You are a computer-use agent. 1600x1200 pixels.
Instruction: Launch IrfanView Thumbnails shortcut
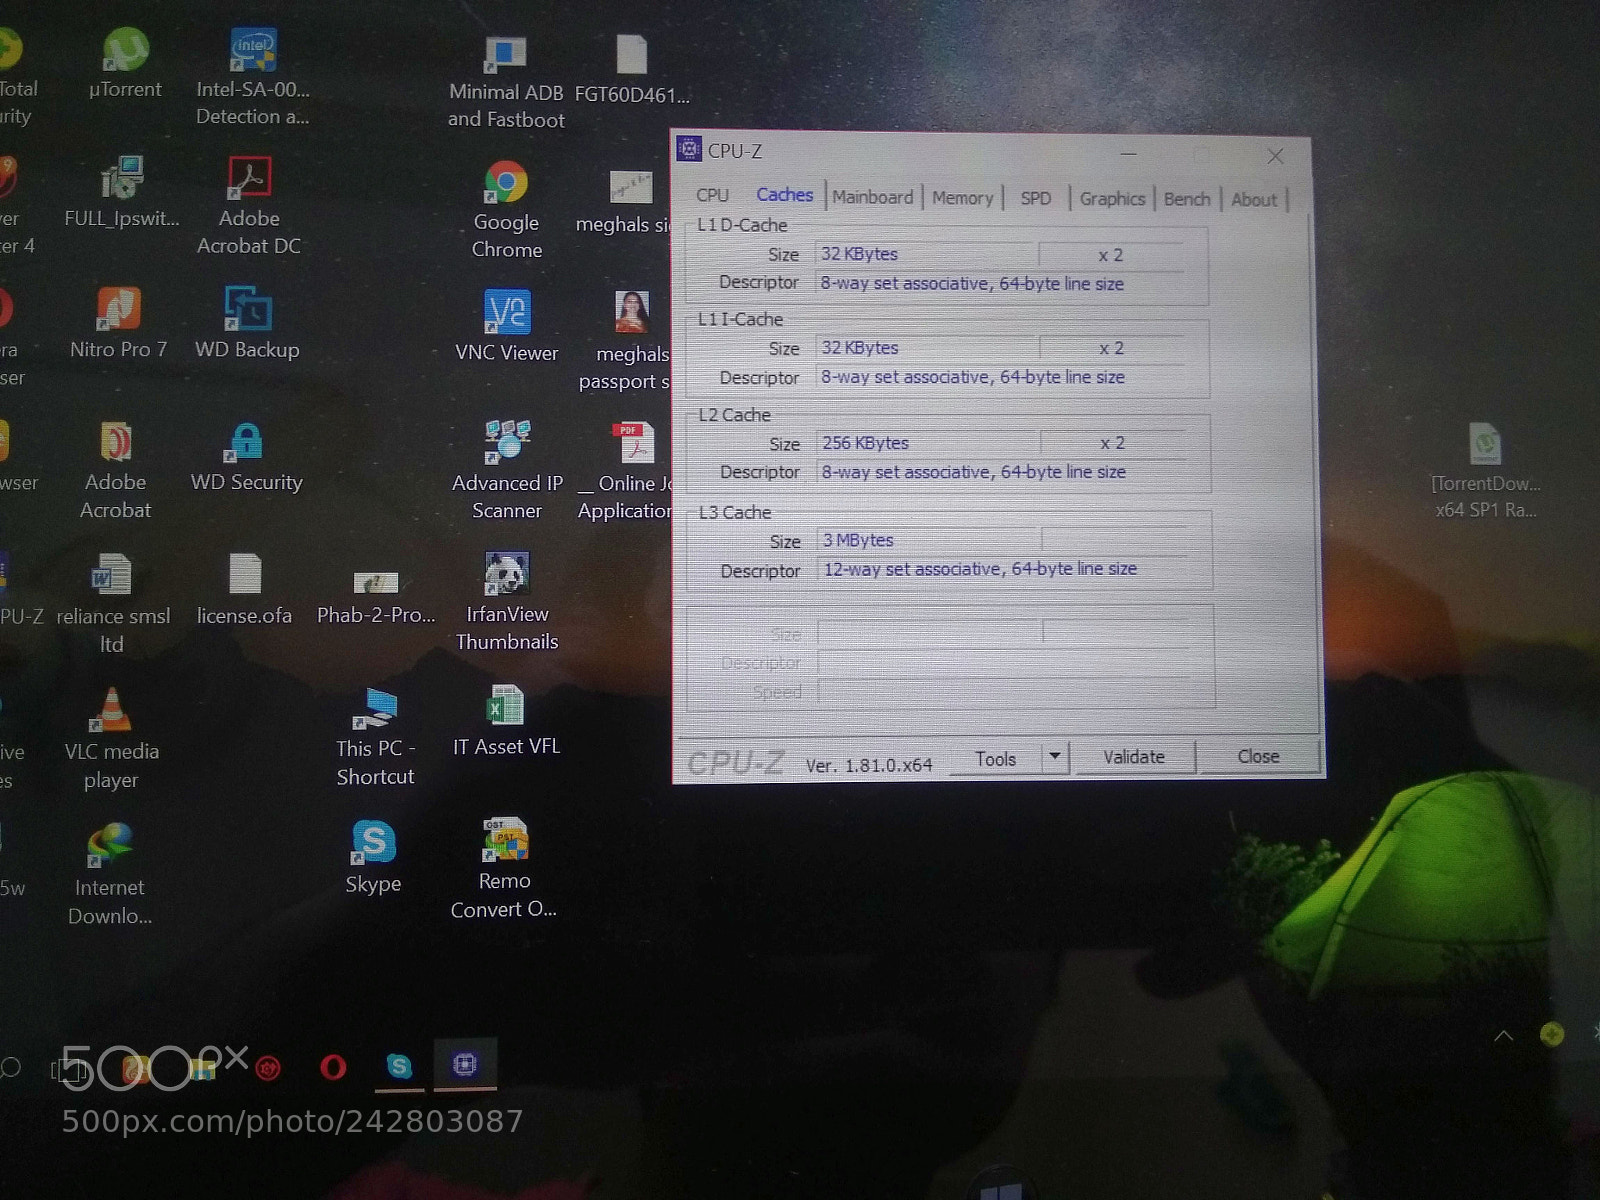pos(507,602)
